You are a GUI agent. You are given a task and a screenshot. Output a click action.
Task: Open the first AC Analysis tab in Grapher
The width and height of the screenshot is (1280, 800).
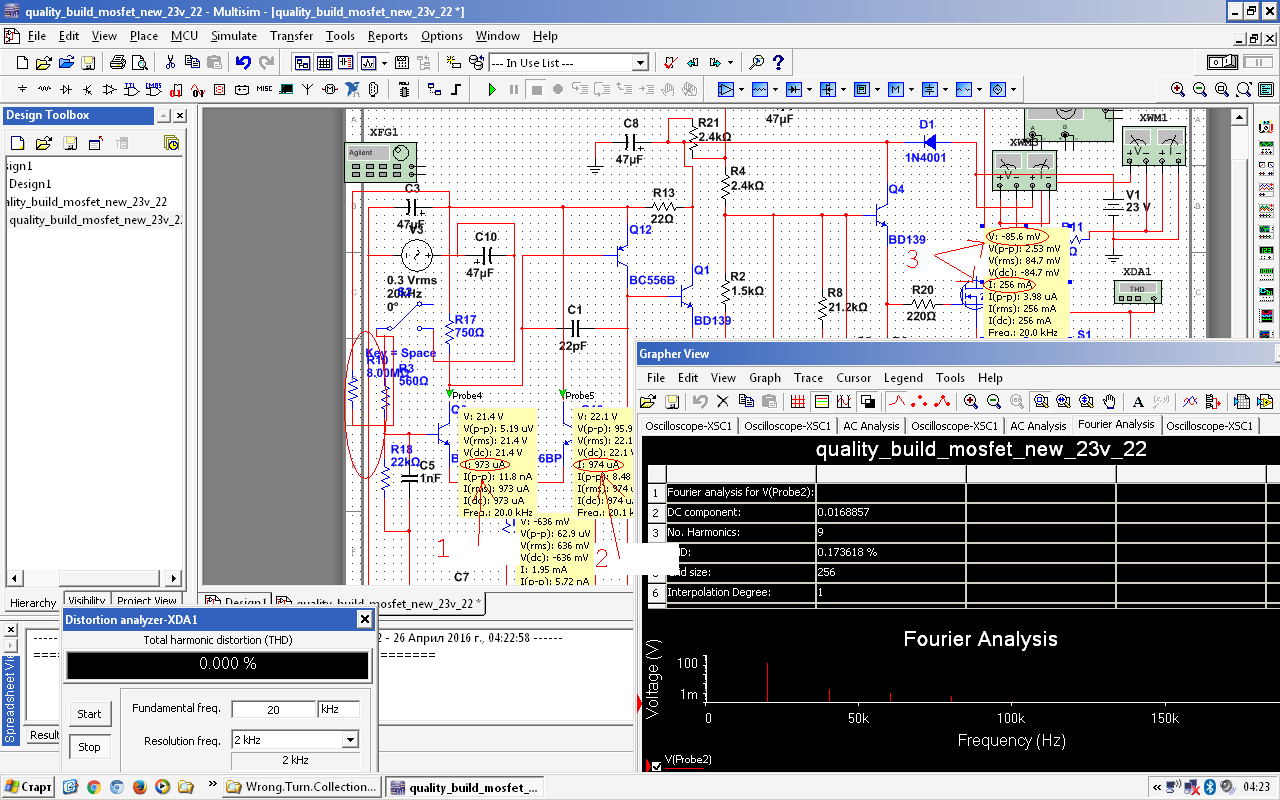[x=871, y=426]
